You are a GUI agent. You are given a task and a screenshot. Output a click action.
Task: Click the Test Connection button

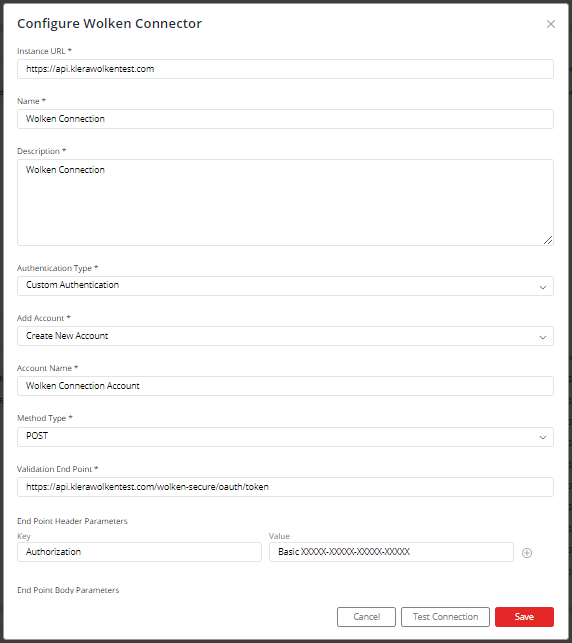click(x=445, y=617)
